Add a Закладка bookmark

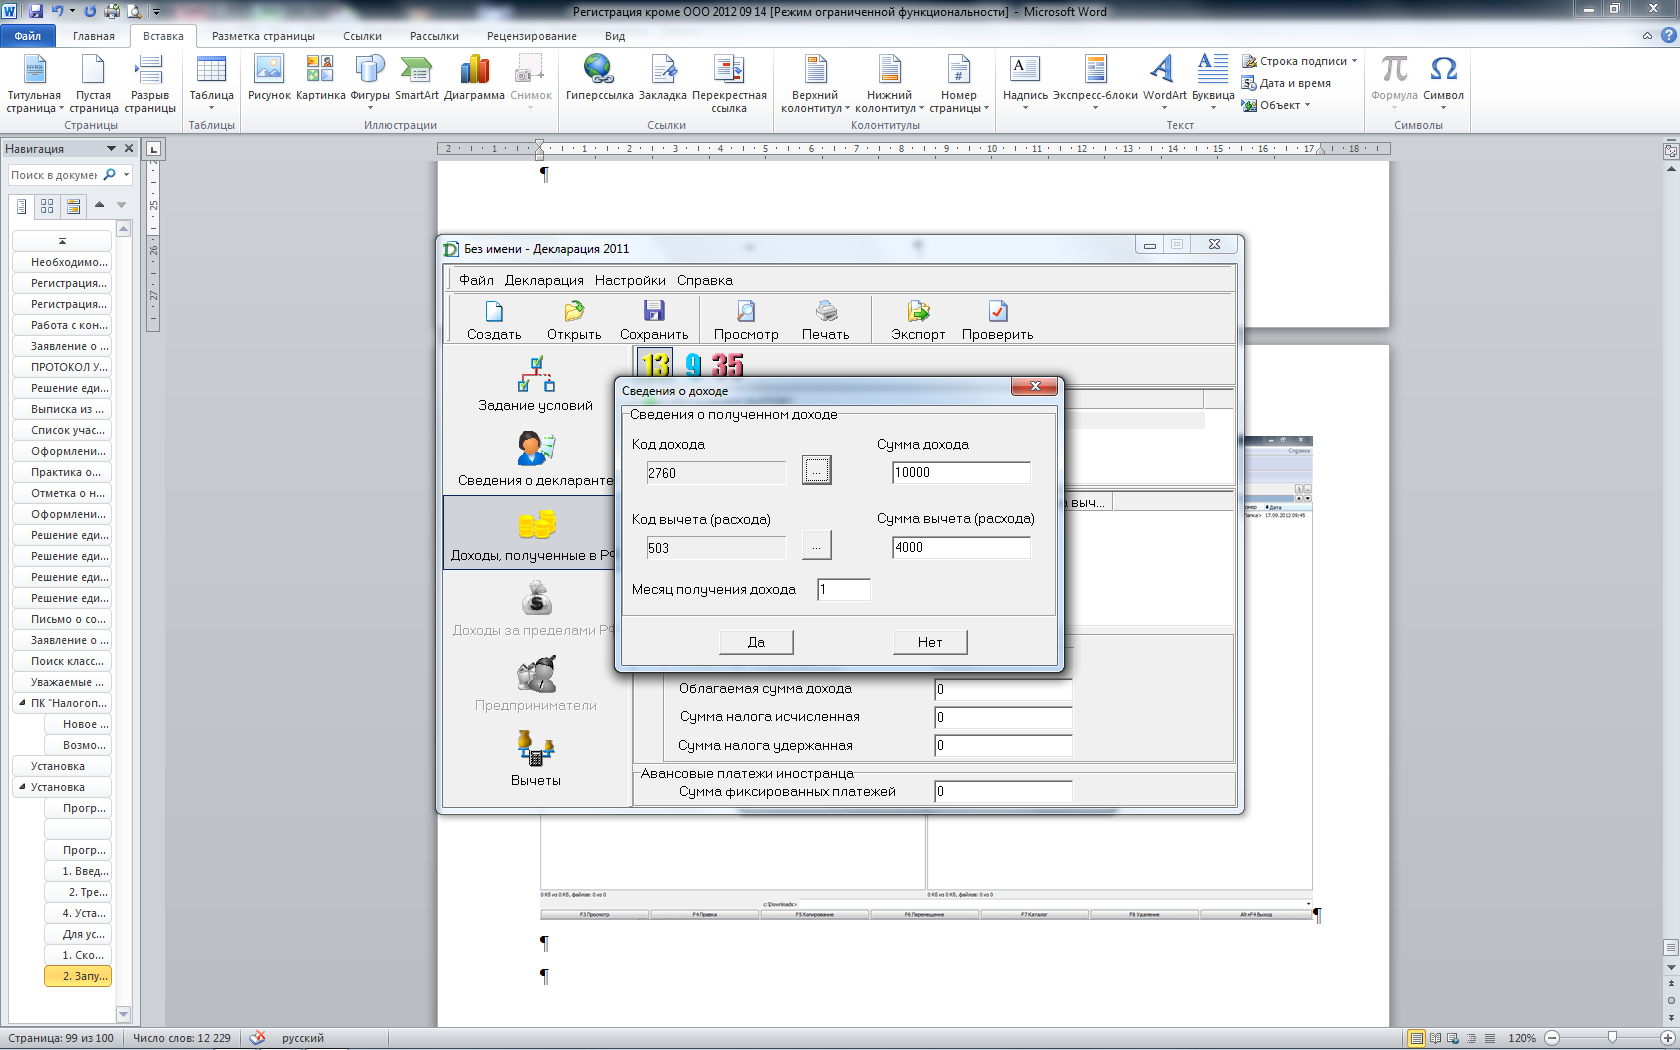662,79
